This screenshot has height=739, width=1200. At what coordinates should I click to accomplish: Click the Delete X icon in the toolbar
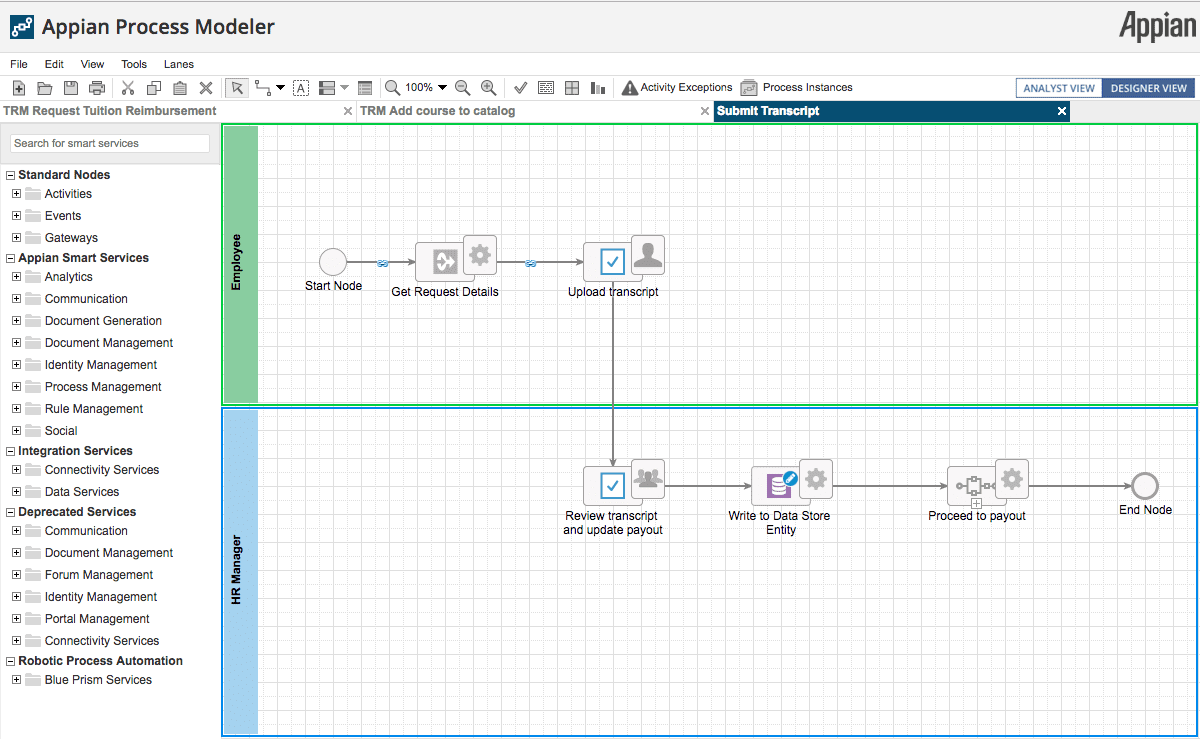206,88
